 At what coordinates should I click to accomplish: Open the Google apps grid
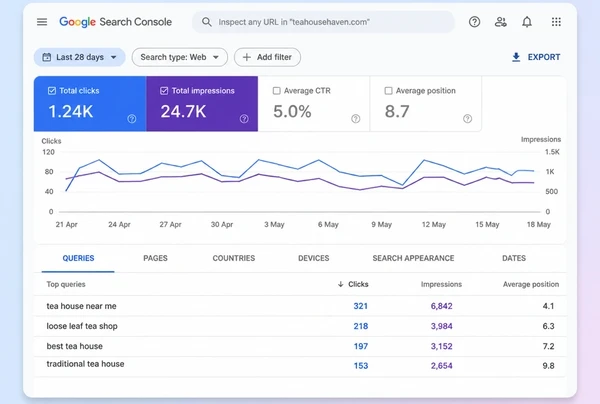point(556,22)
